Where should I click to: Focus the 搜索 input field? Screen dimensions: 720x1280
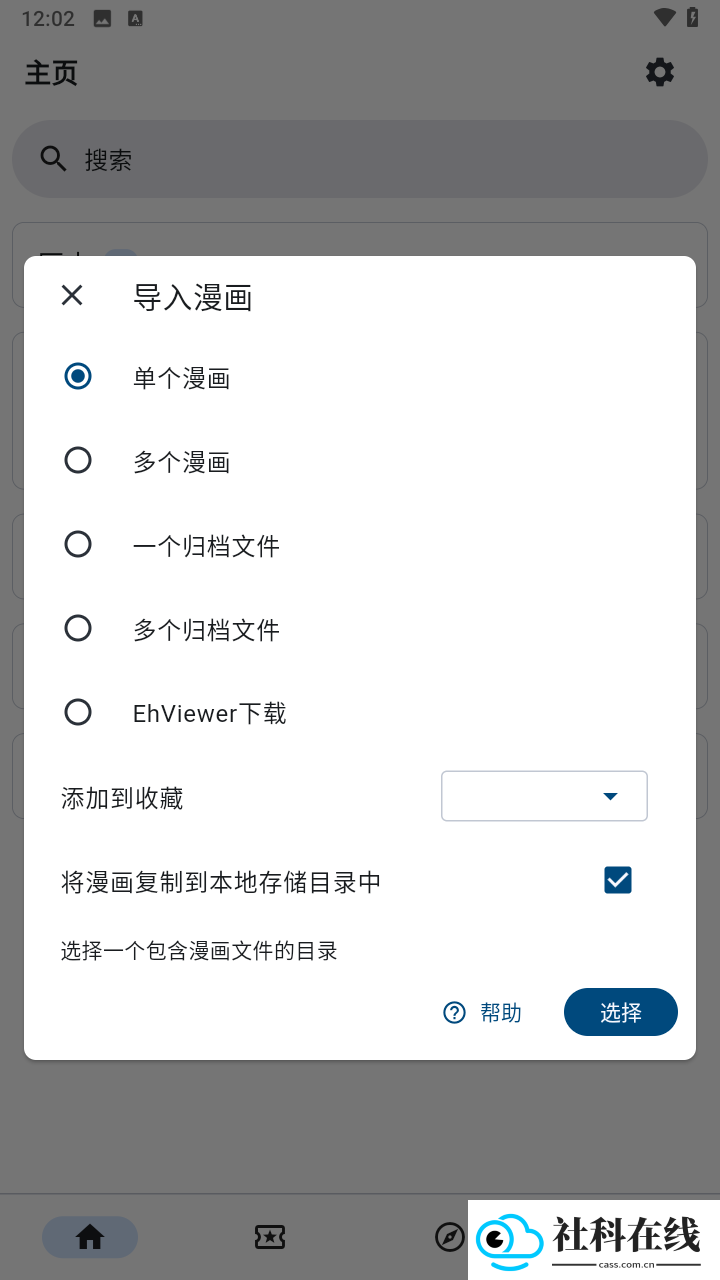(360, 159)
